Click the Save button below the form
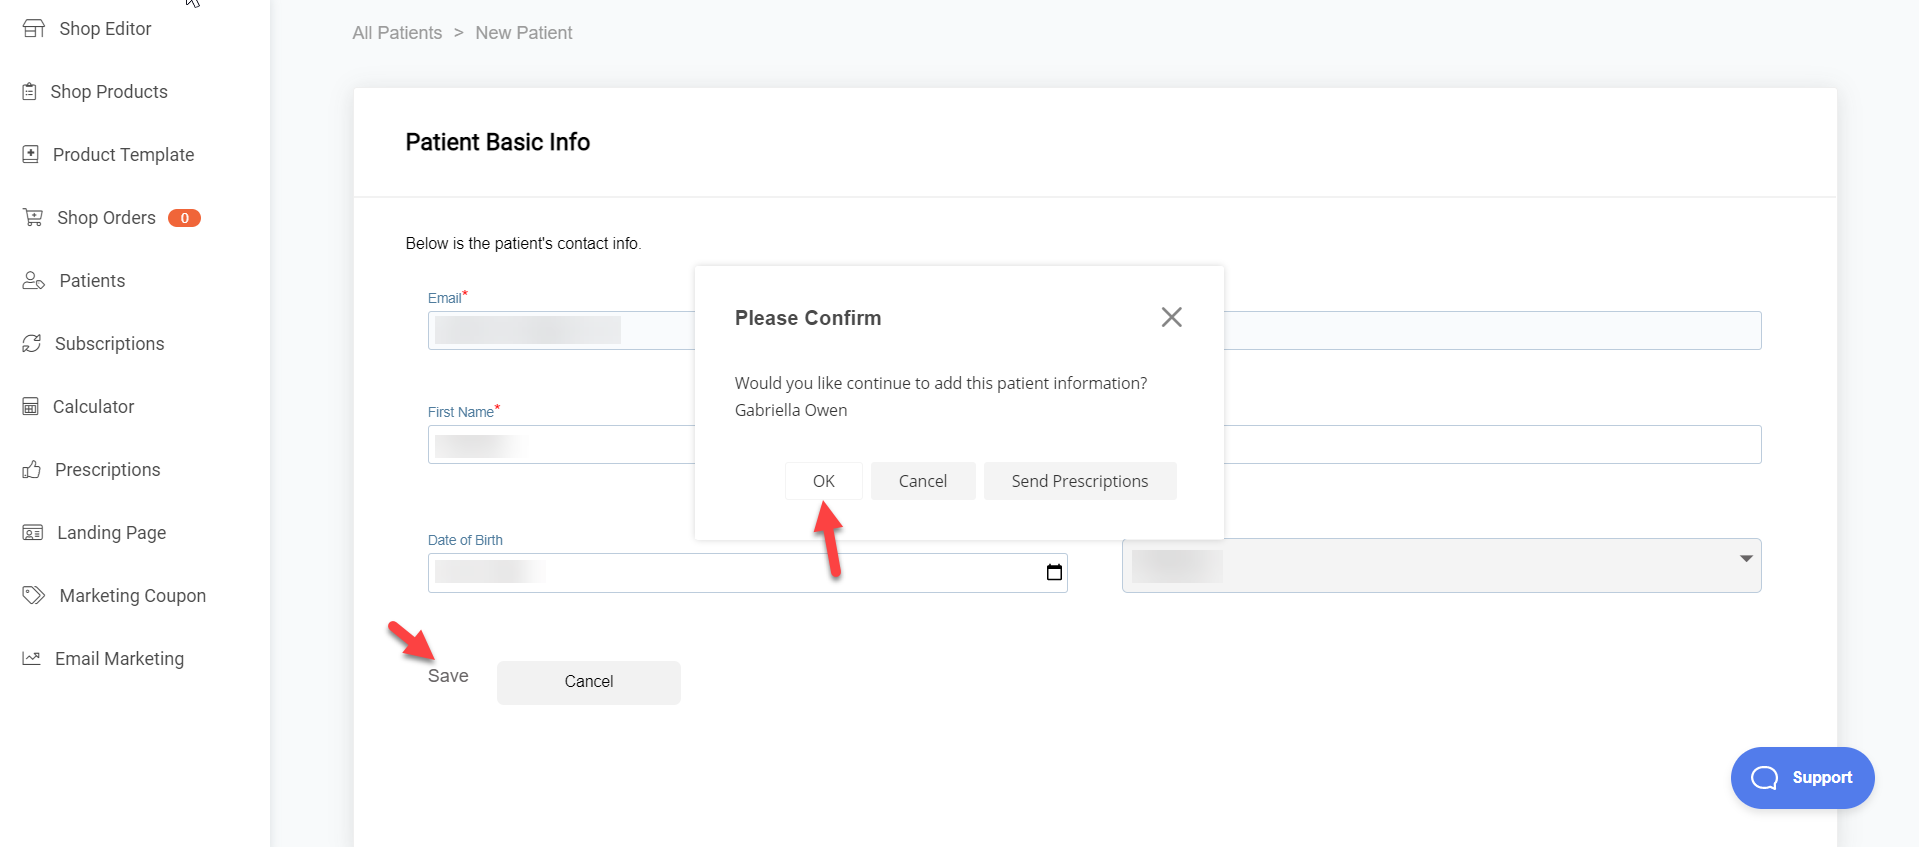The image size is (1919, 847). point(448,676)
